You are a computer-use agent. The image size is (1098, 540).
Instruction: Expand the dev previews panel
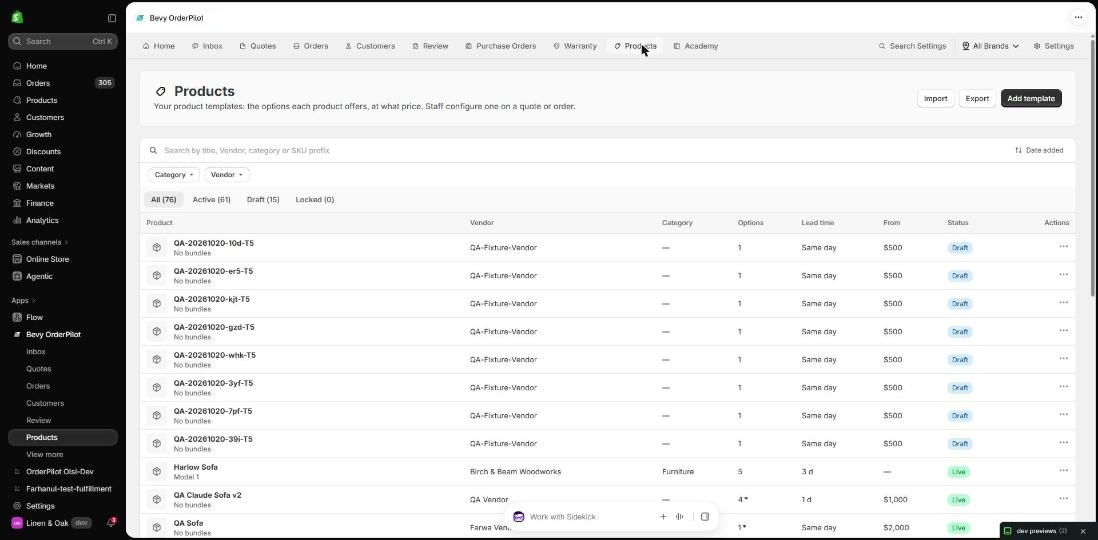(1036, 532)
